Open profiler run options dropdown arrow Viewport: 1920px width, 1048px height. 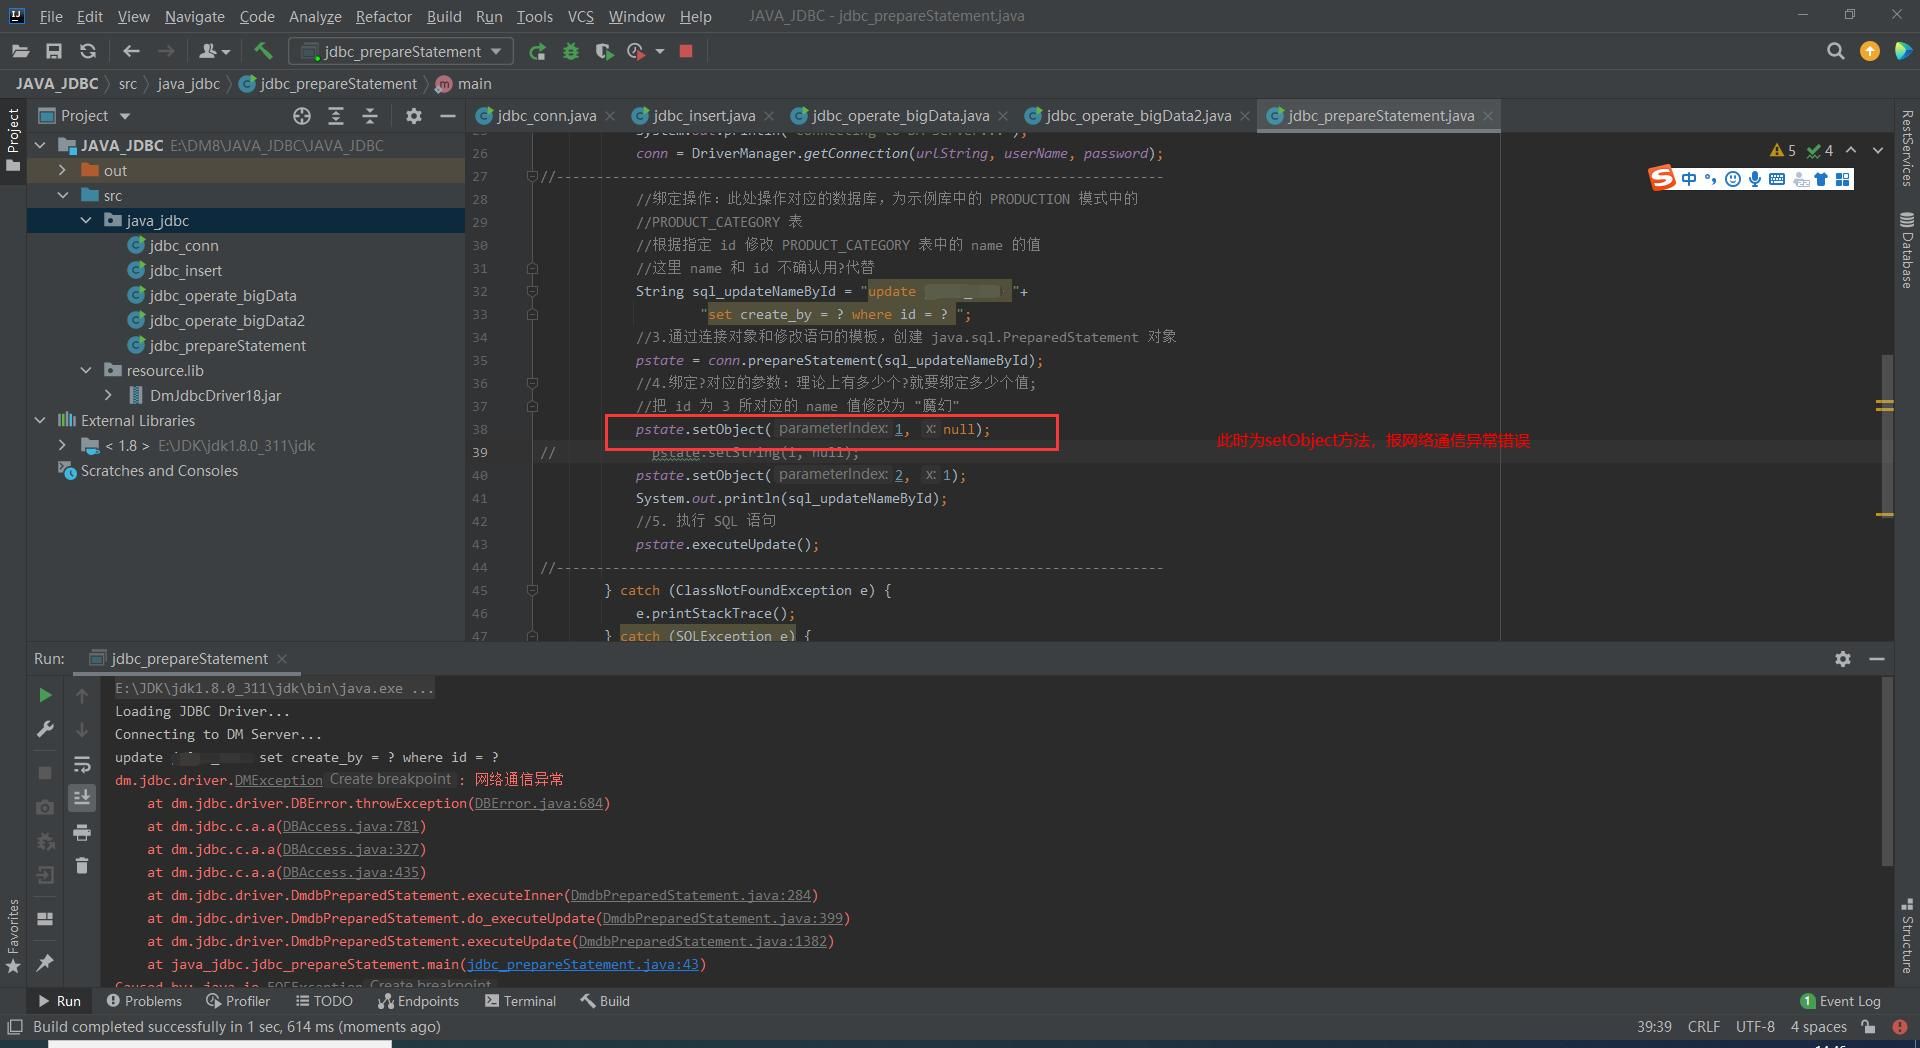(x=660, y=51)
